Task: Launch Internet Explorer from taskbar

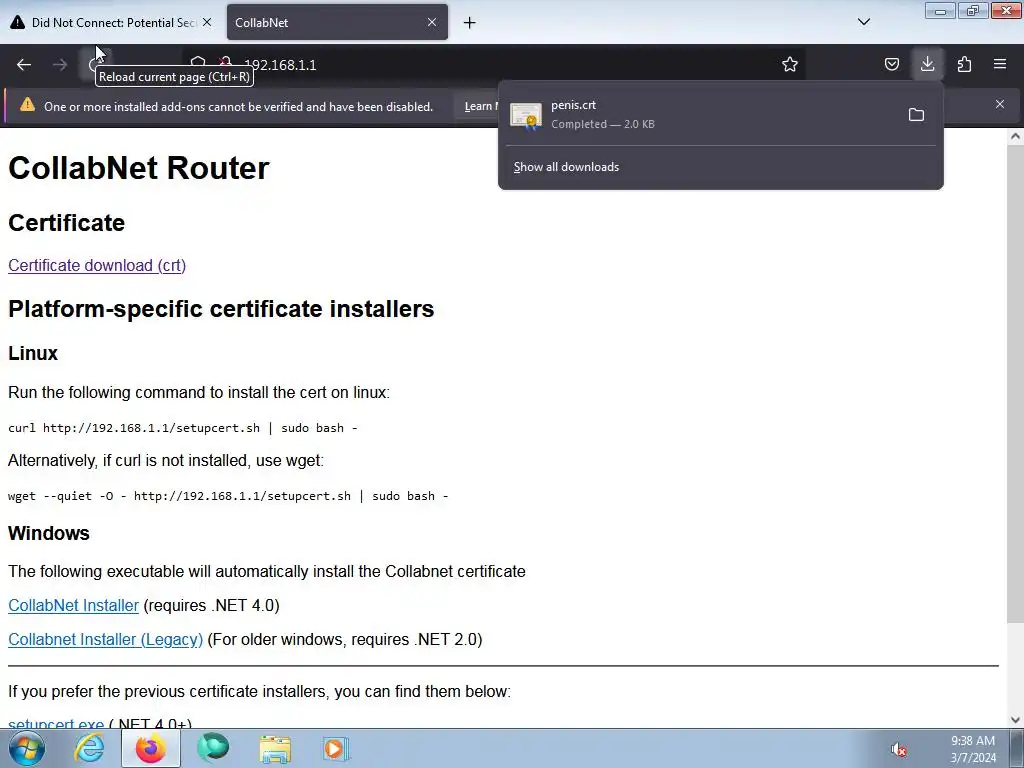Action: coord(88,748)
